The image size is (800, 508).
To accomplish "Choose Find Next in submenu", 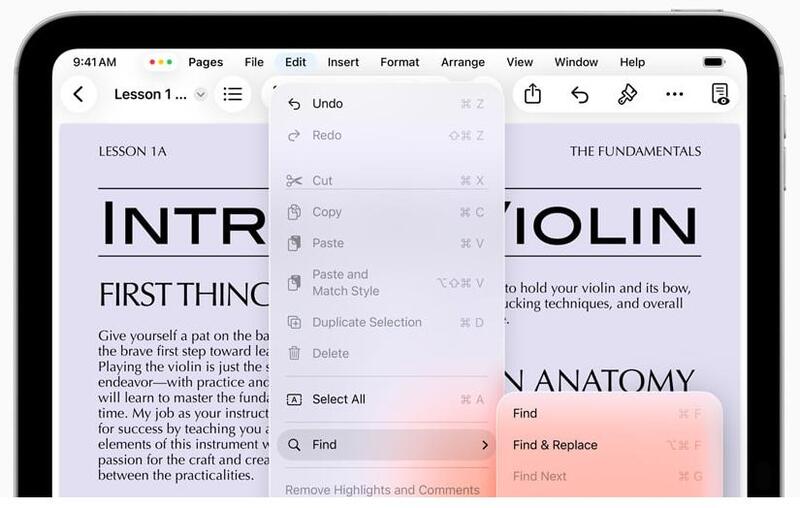I will click(609, 476).
